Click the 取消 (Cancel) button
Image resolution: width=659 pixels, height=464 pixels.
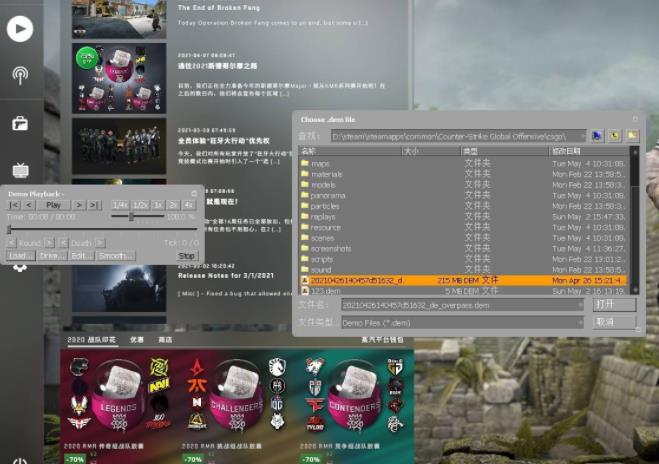pyautogui.click(x=614, y=322)
